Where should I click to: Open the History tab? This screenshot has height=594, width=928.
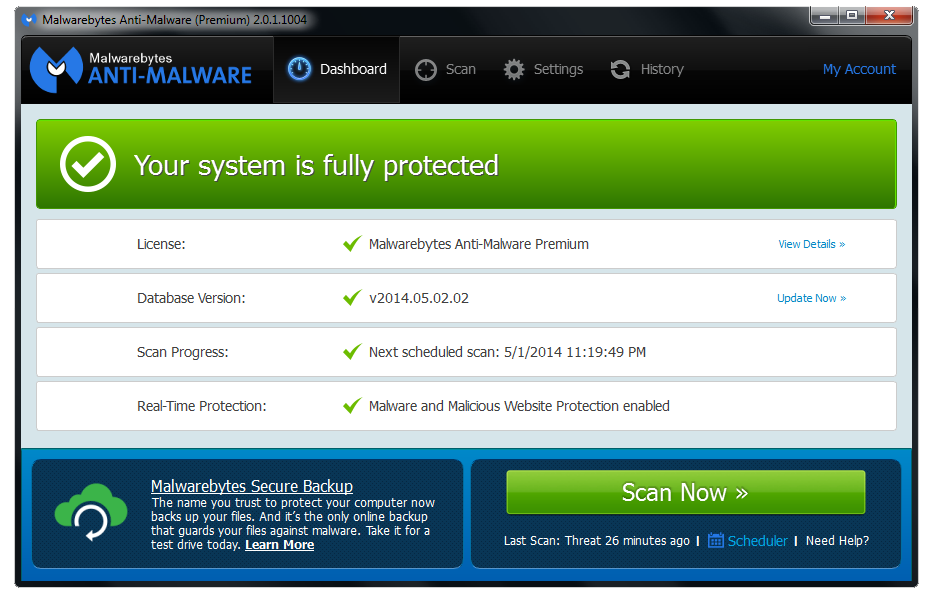click(x=647, y=69)
